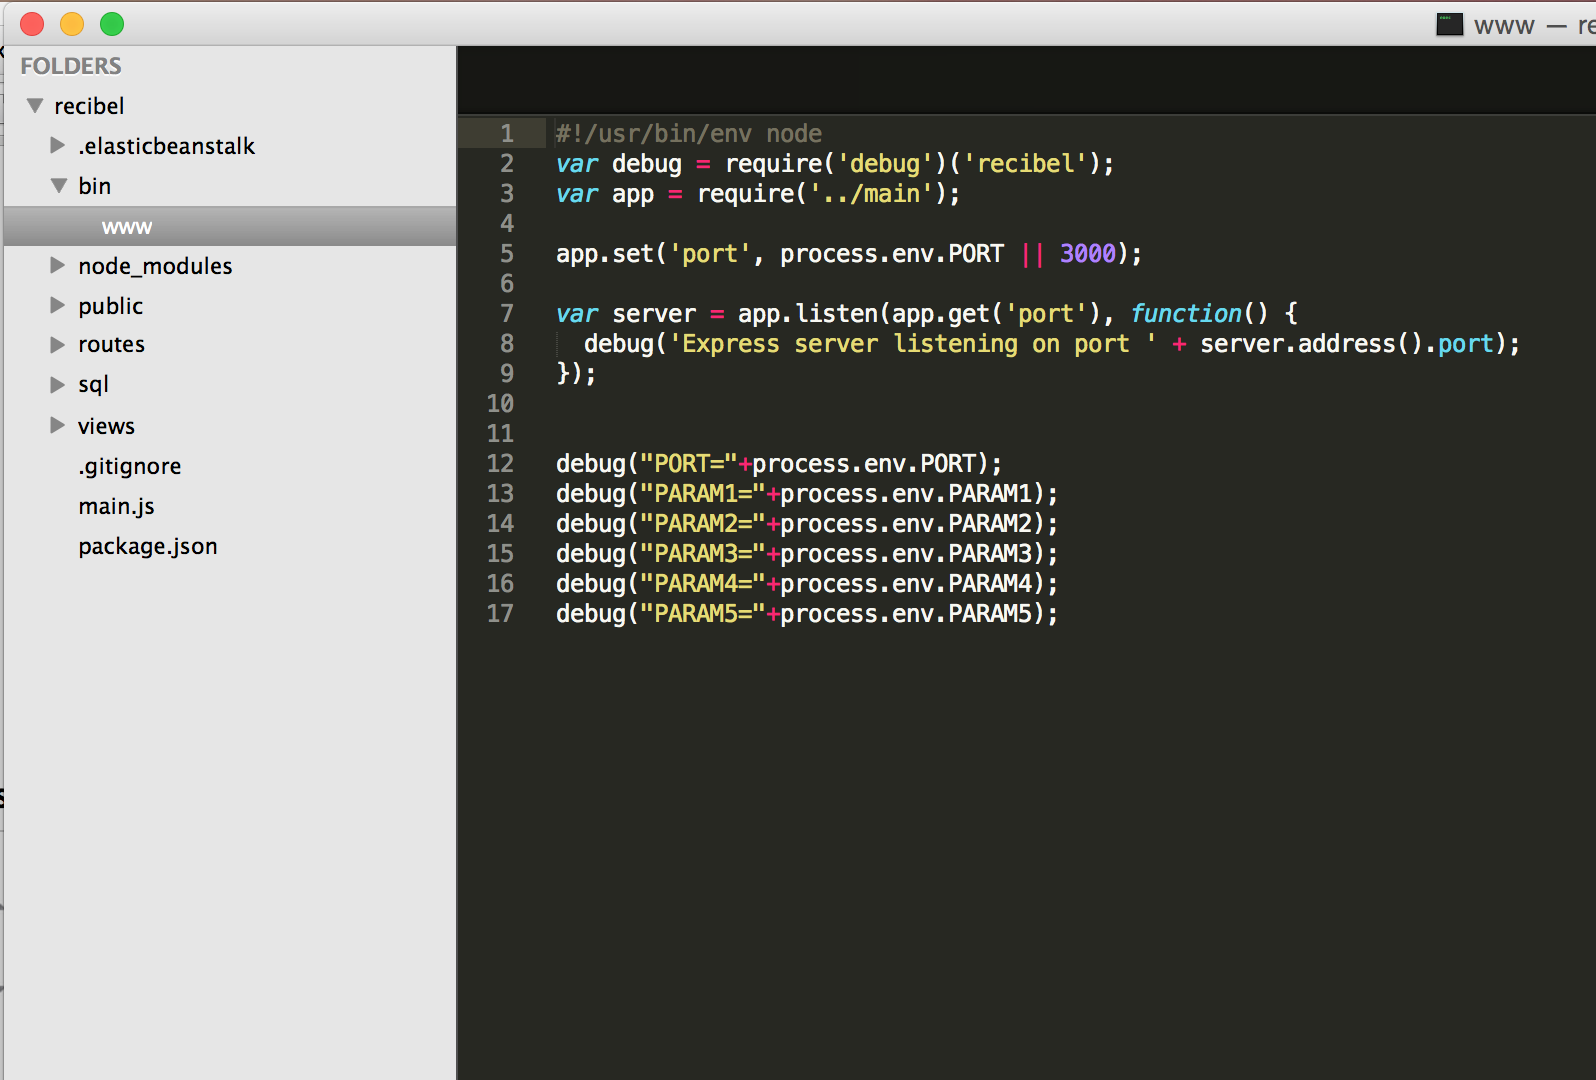
Task: Open the www file in sidebar
Action: [230, 227]
